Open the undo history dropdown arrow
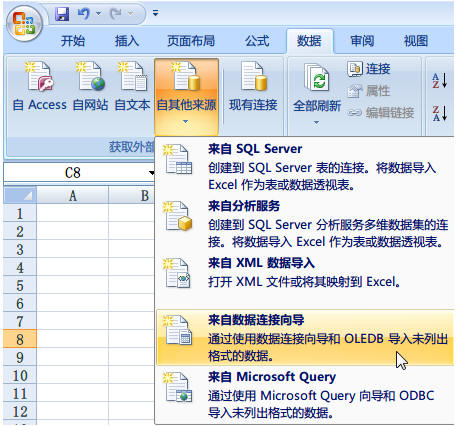 [x=98, y=14]
